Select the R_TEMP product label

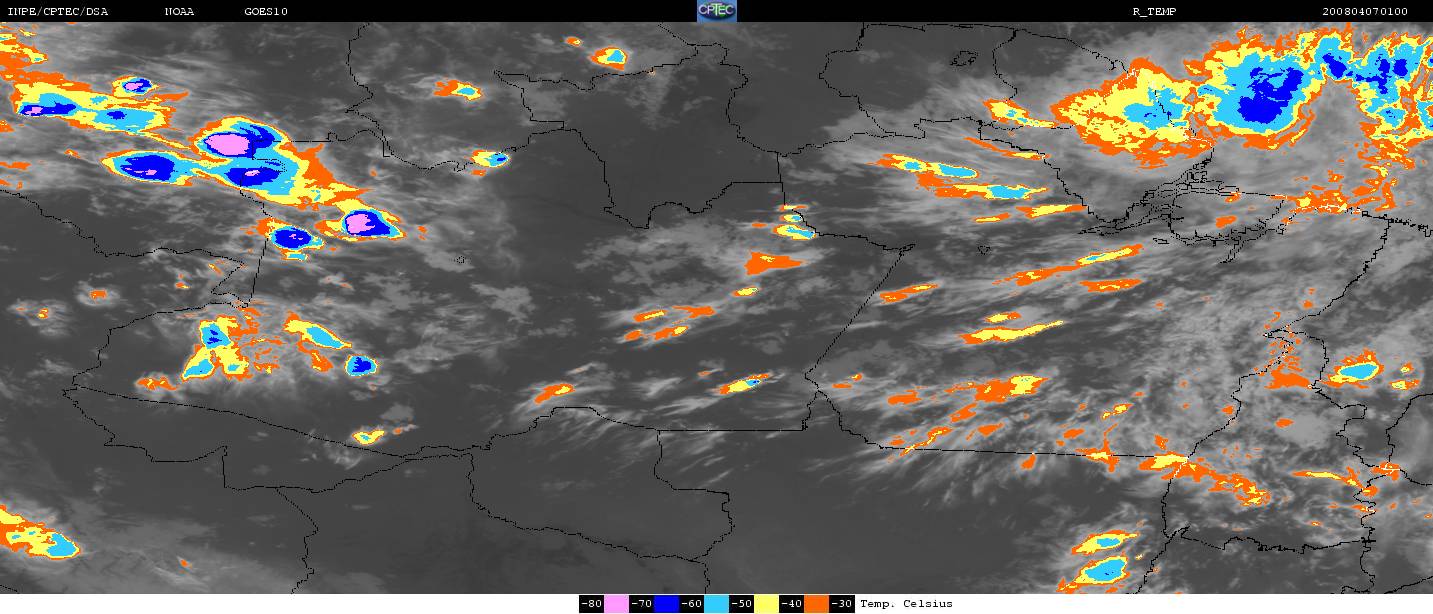pos(1153,12)
